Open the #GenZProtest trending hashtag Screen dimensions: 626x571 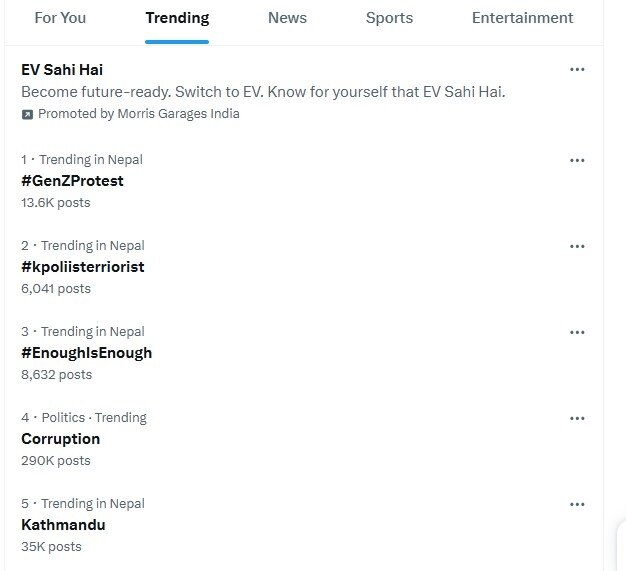click(x=72, y=181)
